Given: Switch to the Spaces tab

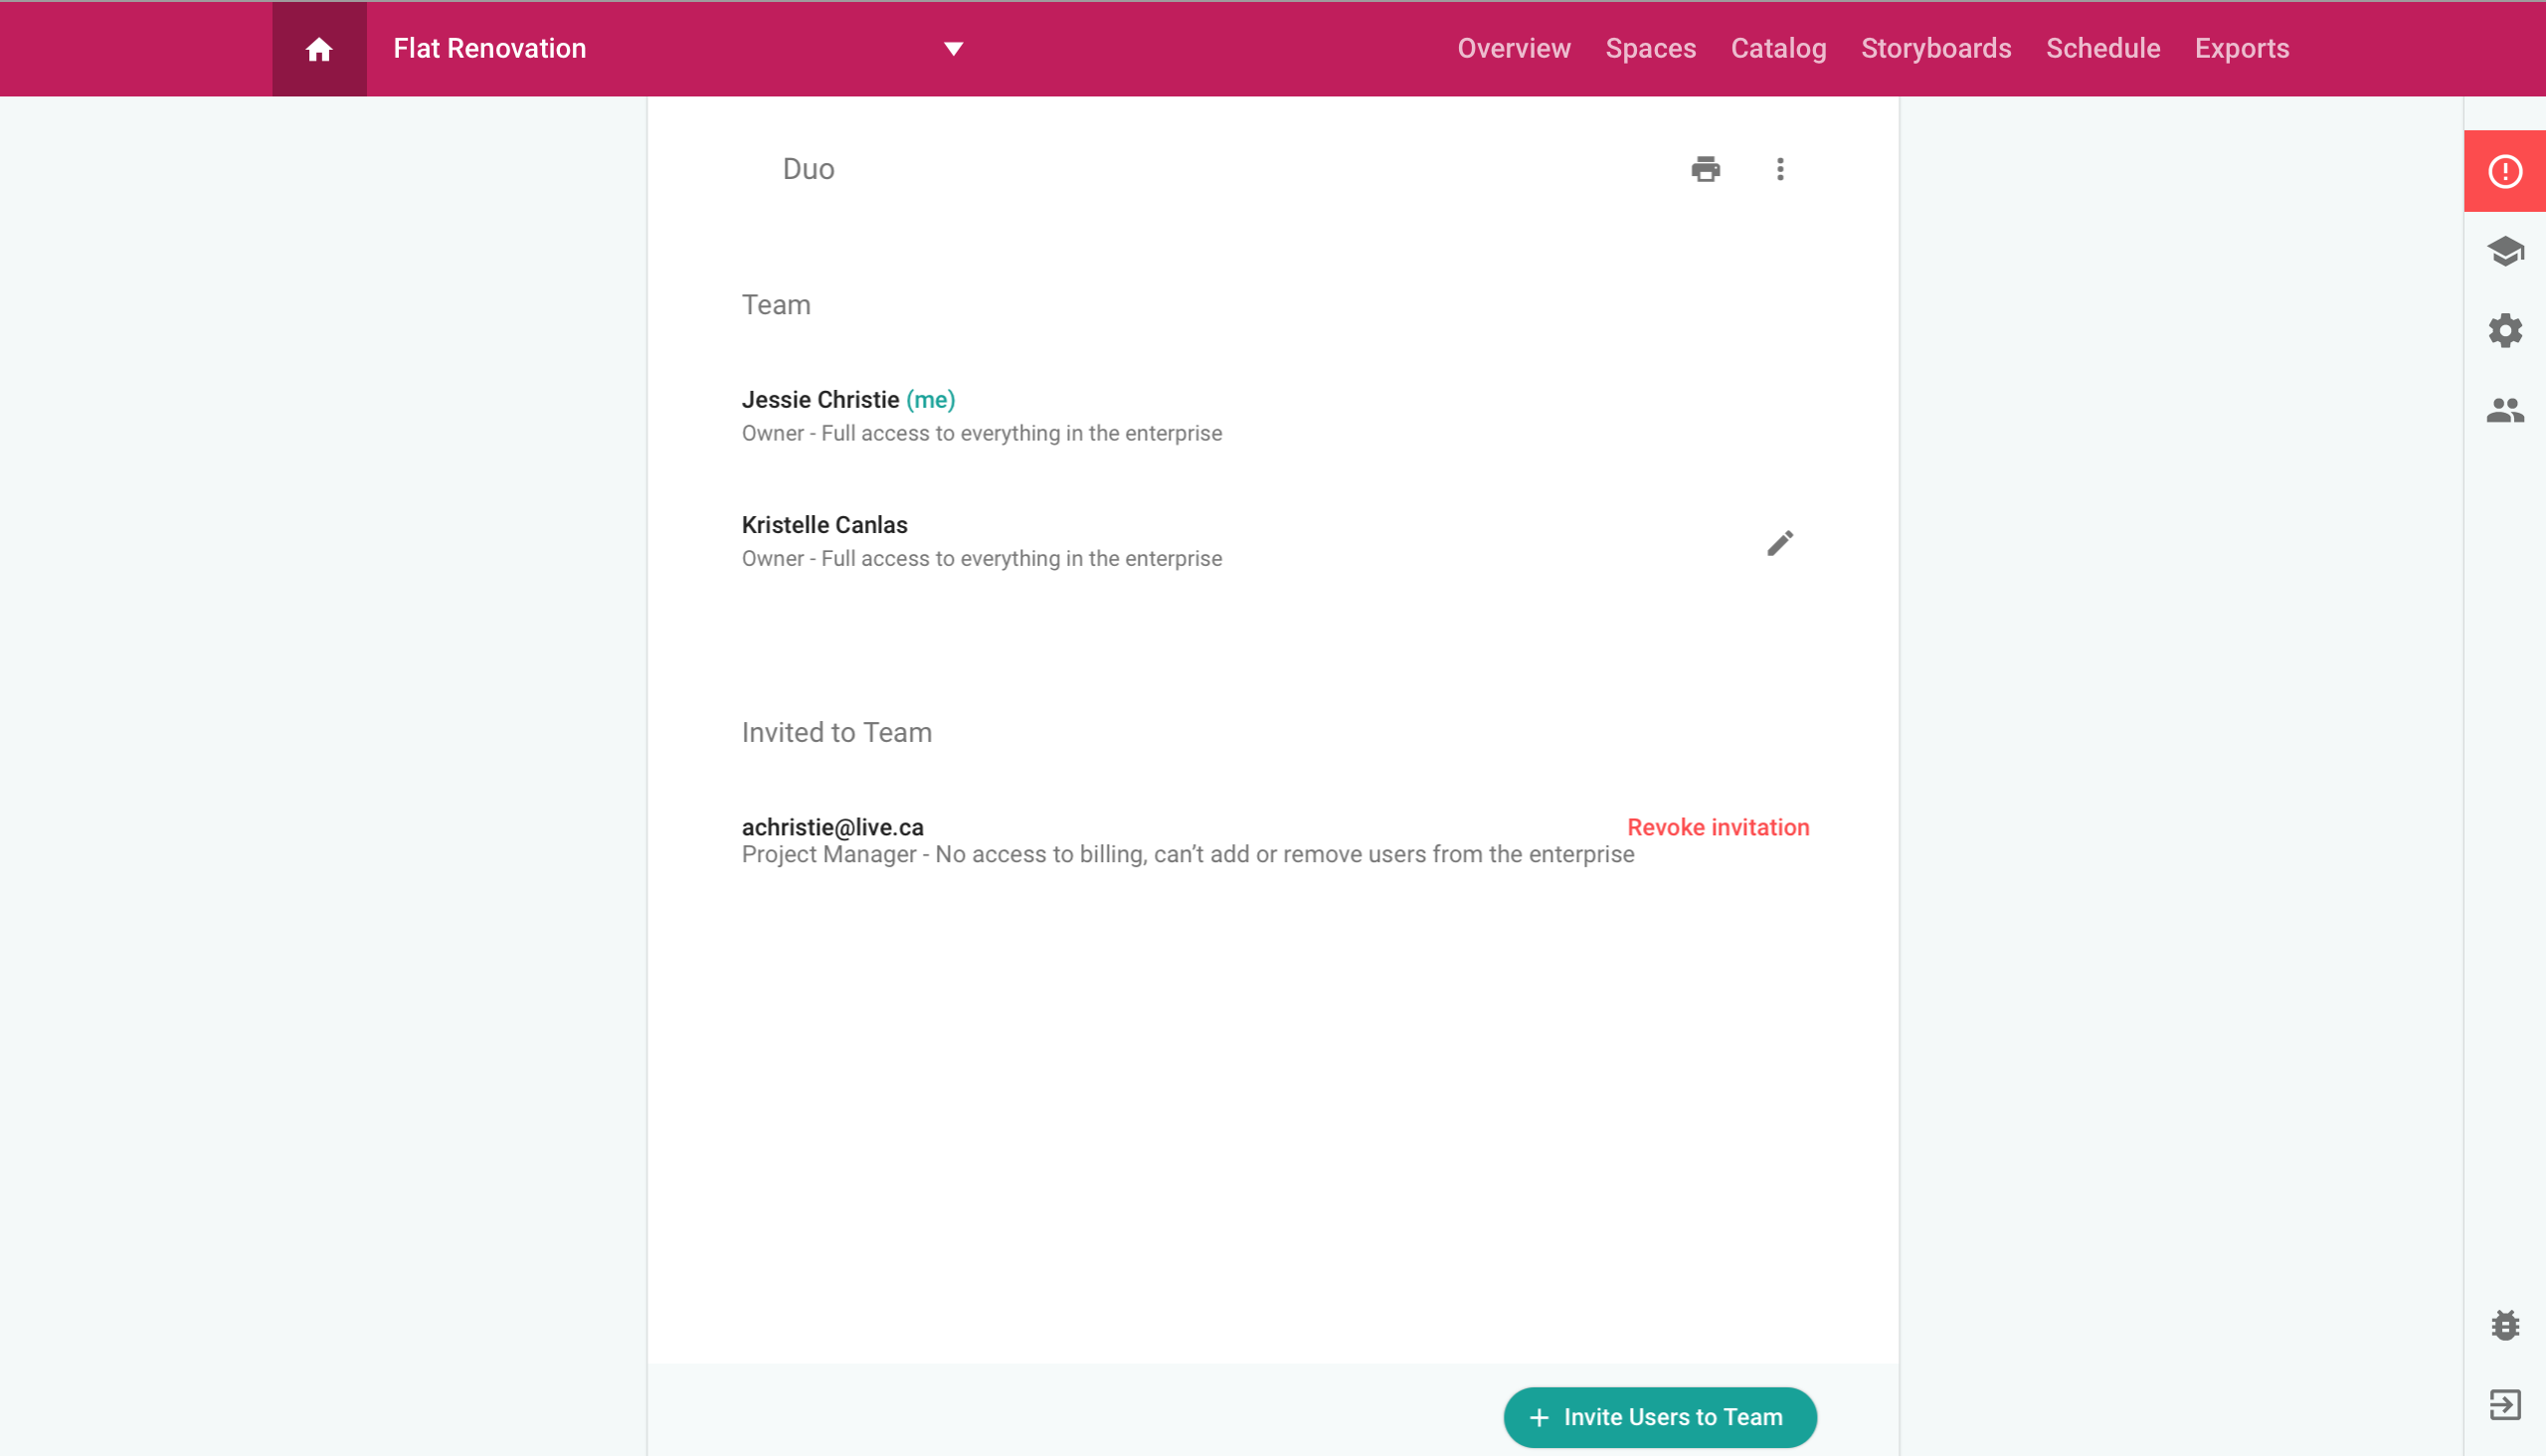Looking at the screenshot, I should click(x=1650, y=49).
